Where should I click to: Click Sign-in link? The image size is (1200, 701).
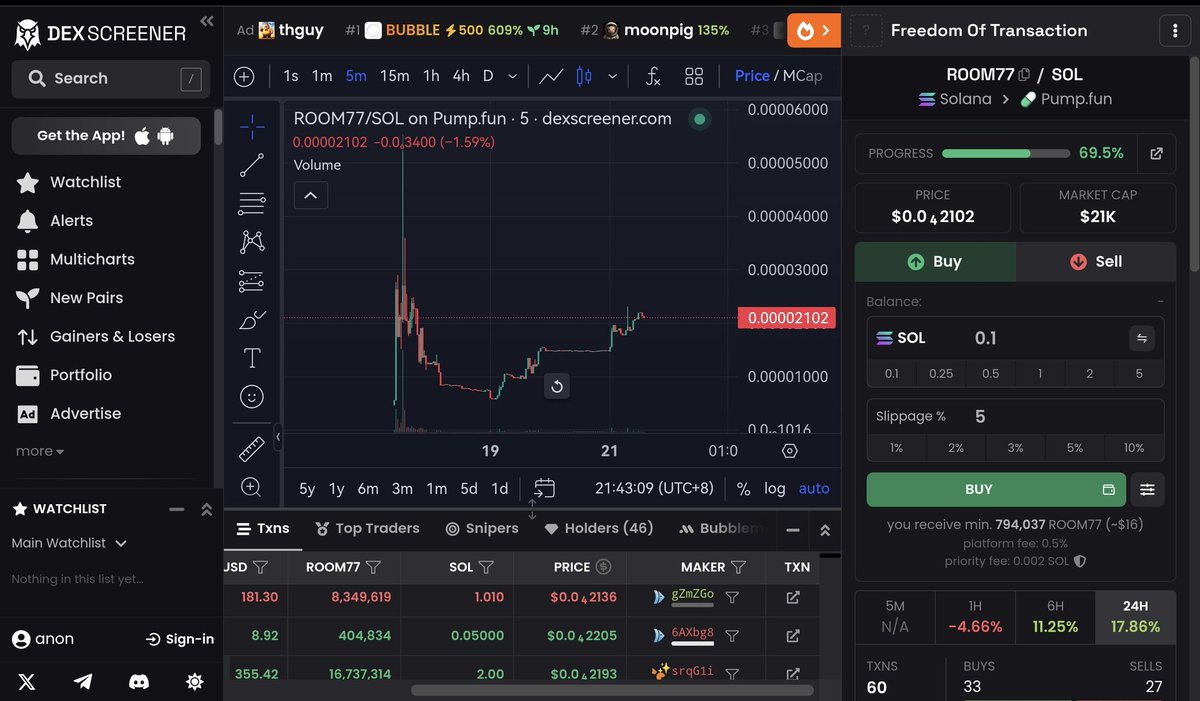pyautogui.click(x=180, y=639)
